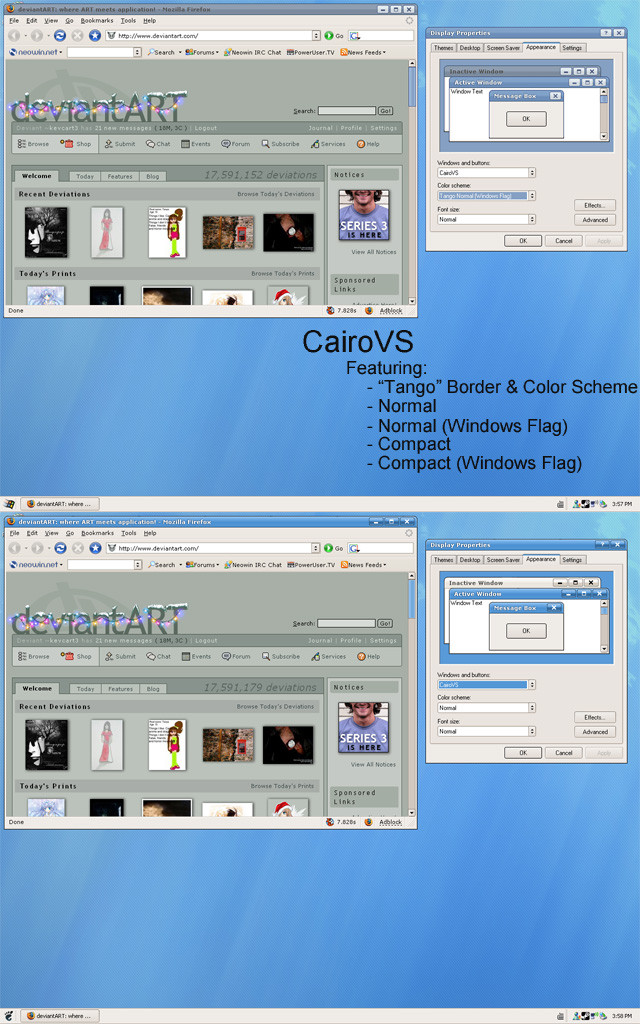Click Reload icon in lower Firefox window
The height and width of the screenshot is (1024, 640).
click(x=60, y=548)
